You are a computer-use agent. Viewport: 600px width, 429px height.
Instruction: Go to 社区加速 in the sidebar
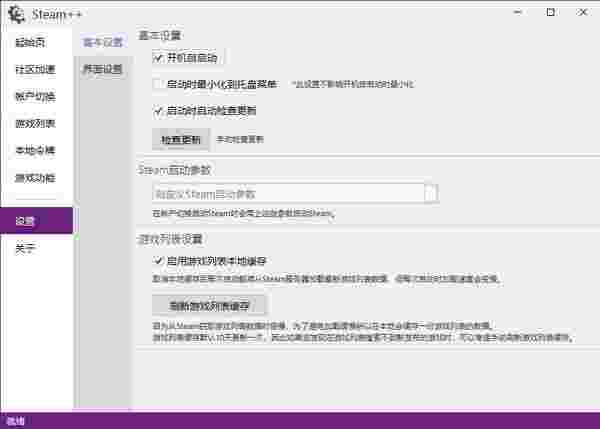[x=35, y=69]
